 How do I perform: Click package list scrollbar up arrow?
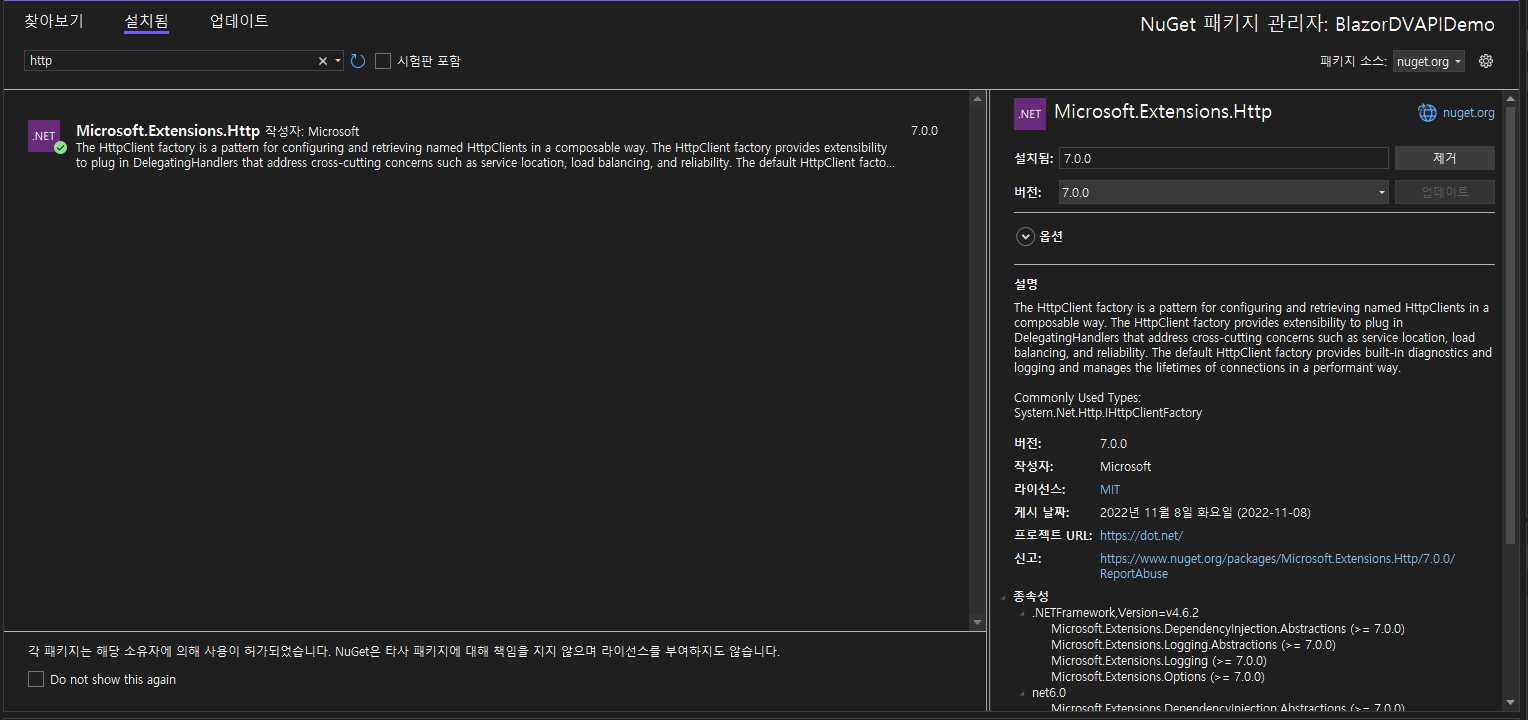pos(978,98)
